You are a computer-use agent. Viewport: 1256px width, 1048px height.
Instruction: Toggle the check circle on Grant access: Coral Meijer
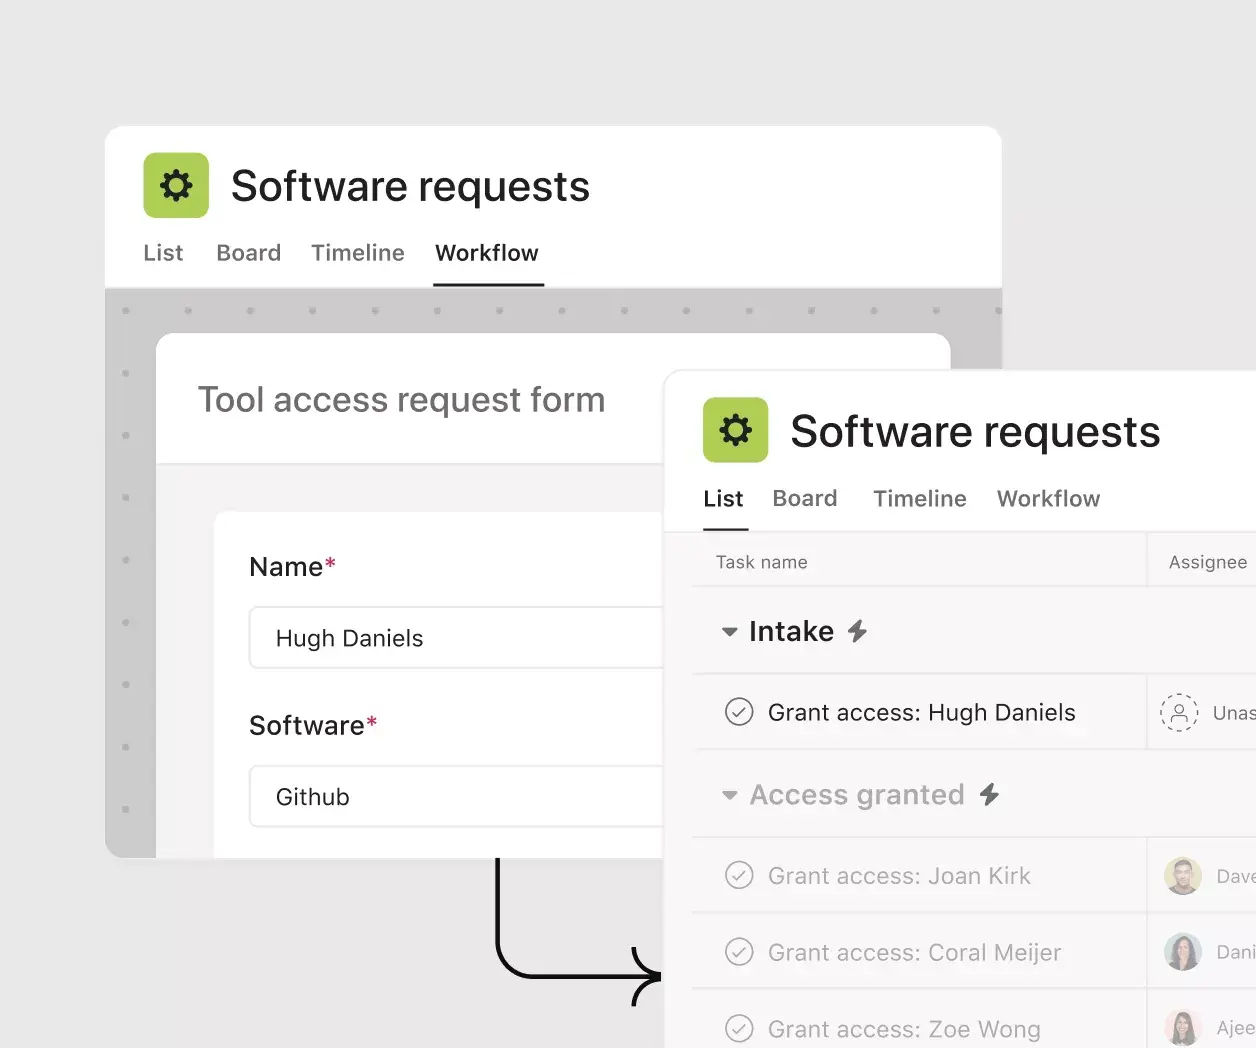739,951
